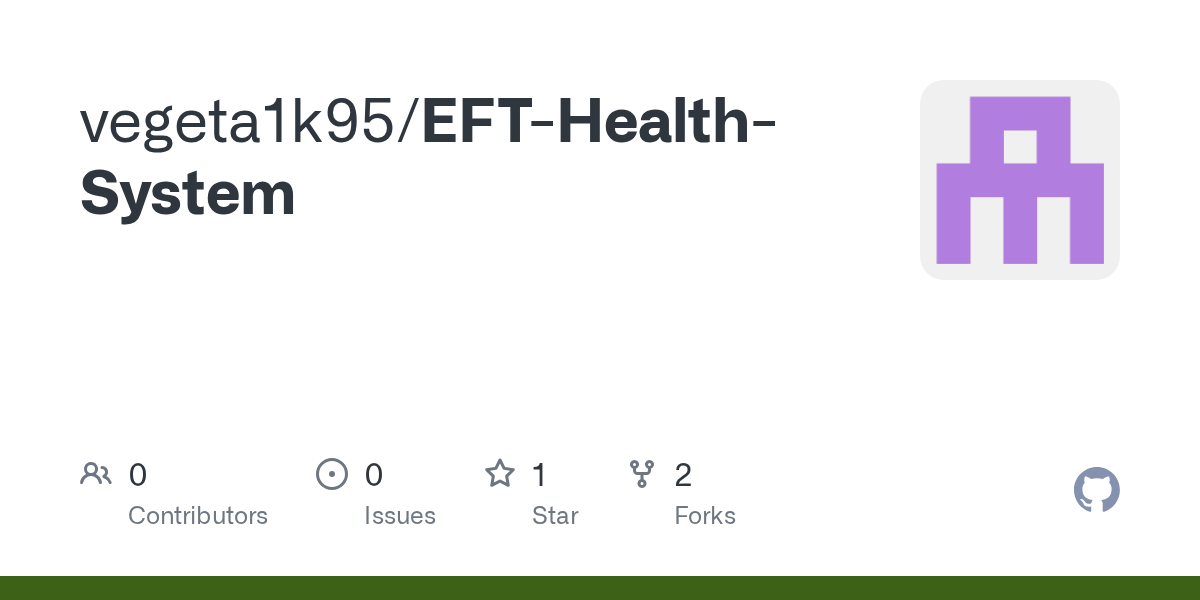Click the green language bar at bottom
This screenshot has height=600, width=1200.
(x=600, y=588)
